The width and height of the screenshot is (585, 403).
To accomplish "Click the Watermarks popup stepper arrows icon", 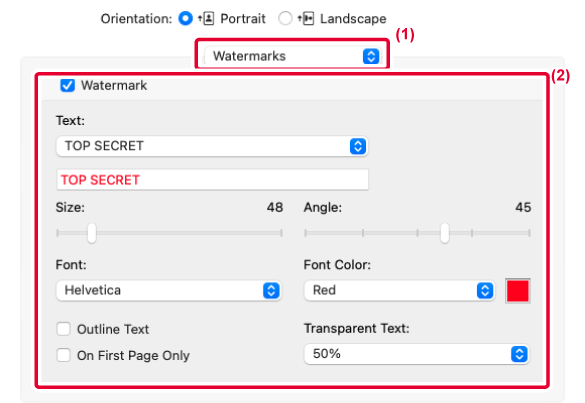I will (x=371, y=56).
